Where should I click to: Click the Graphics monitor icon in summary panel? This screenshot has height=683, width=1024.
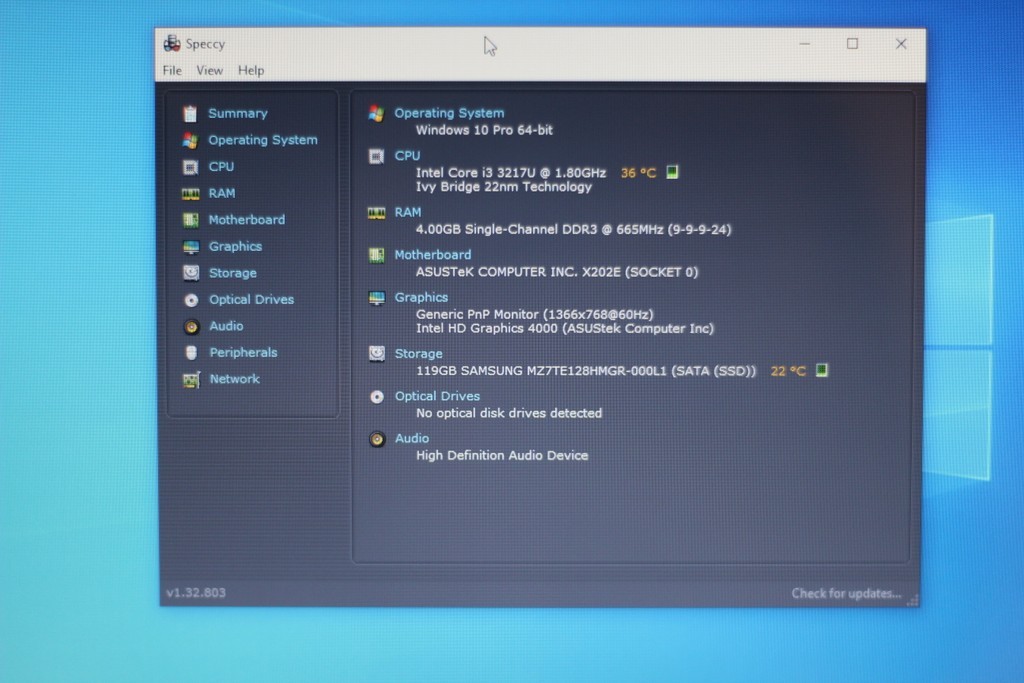(x=377, y=298)
